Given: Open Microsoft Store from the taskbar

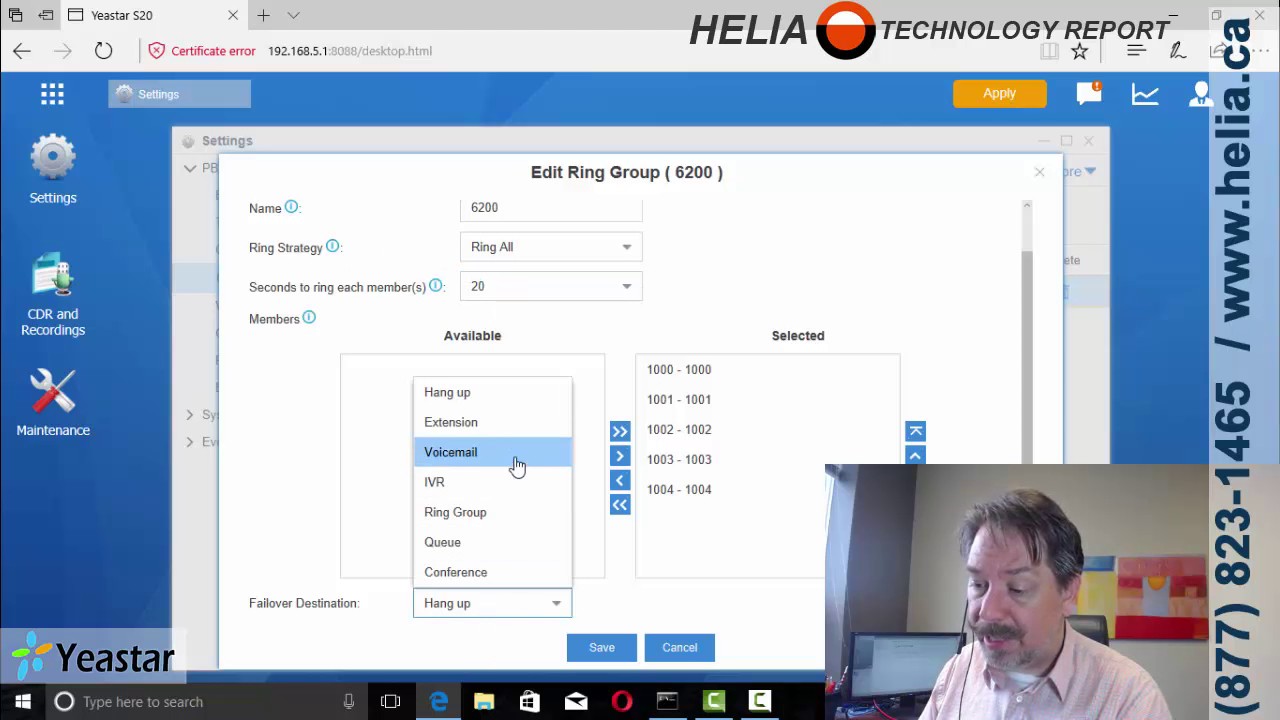Looking at the screenshot, I should (x=530, y=702).
